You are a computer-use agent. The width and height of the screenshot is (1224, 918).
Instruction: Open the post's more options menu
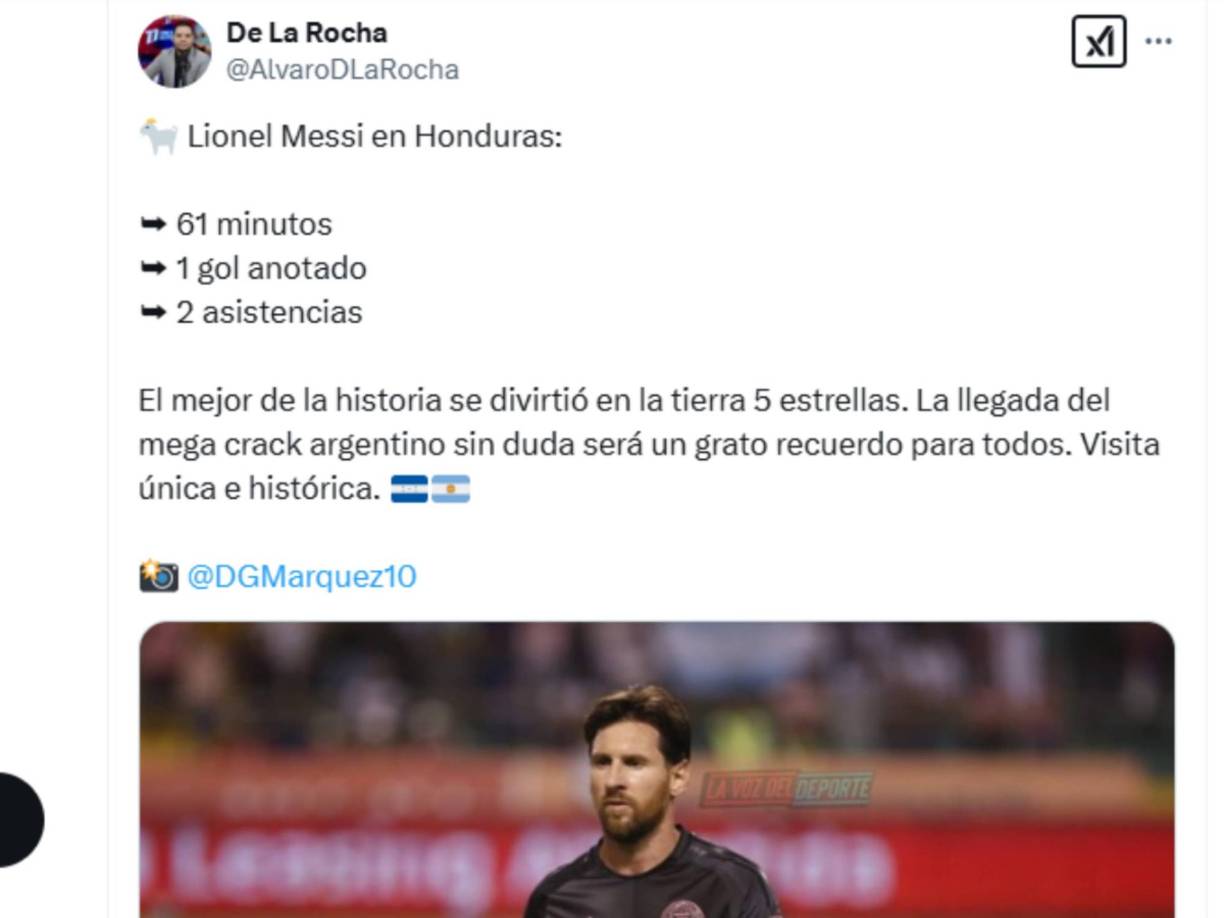tap(1158, 42)
